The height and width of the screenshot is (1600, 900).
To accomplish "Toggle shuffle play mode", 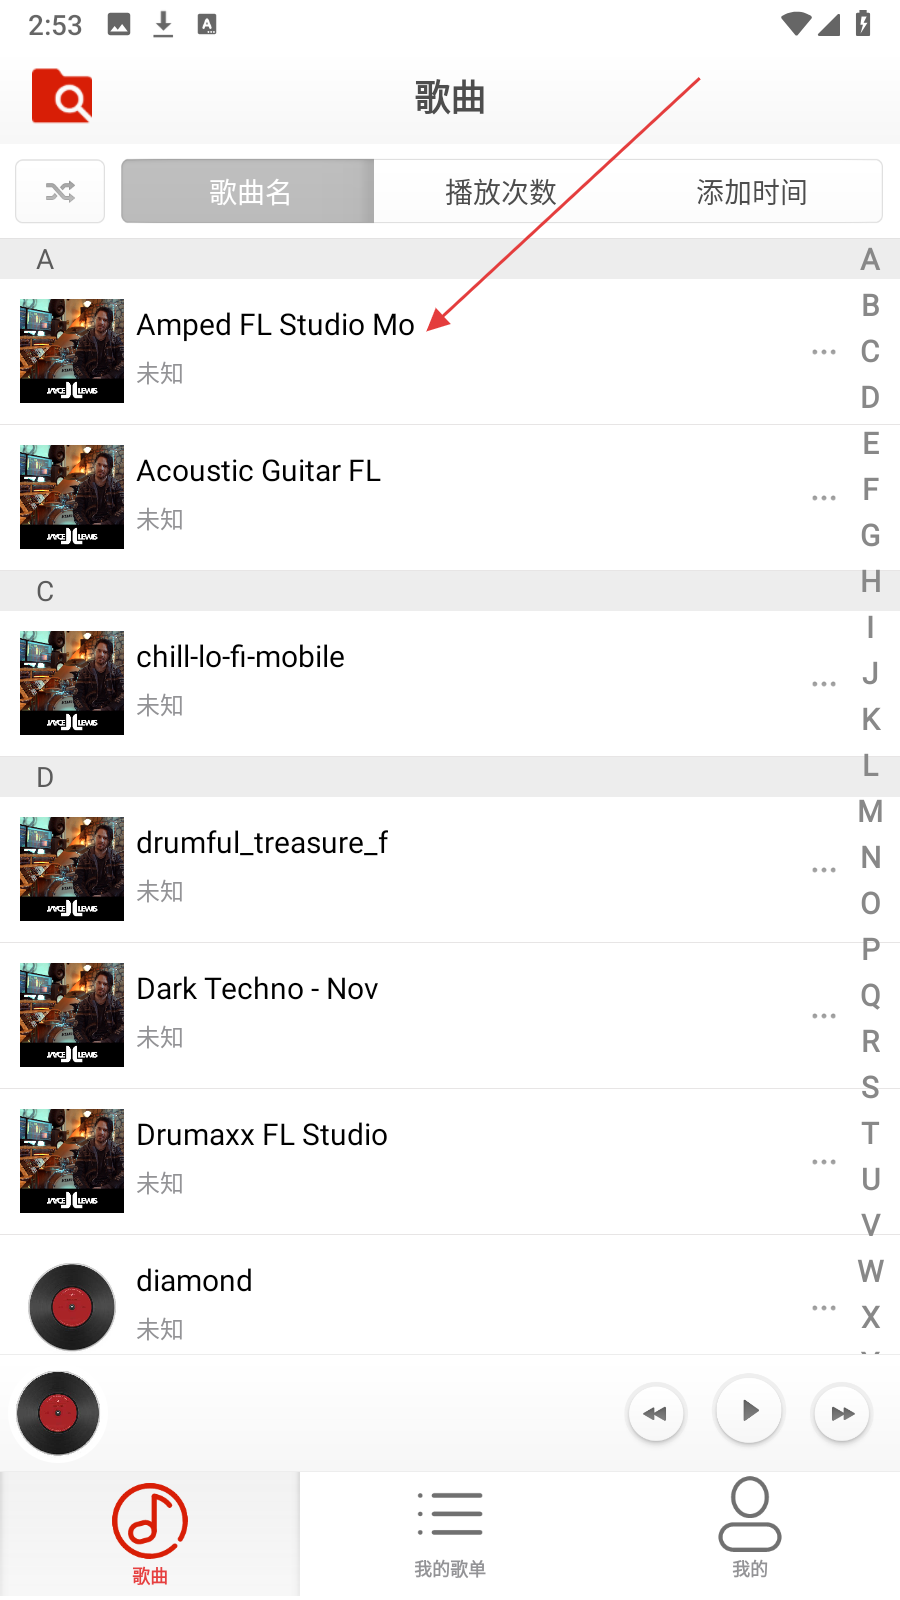I will (60, 191).
